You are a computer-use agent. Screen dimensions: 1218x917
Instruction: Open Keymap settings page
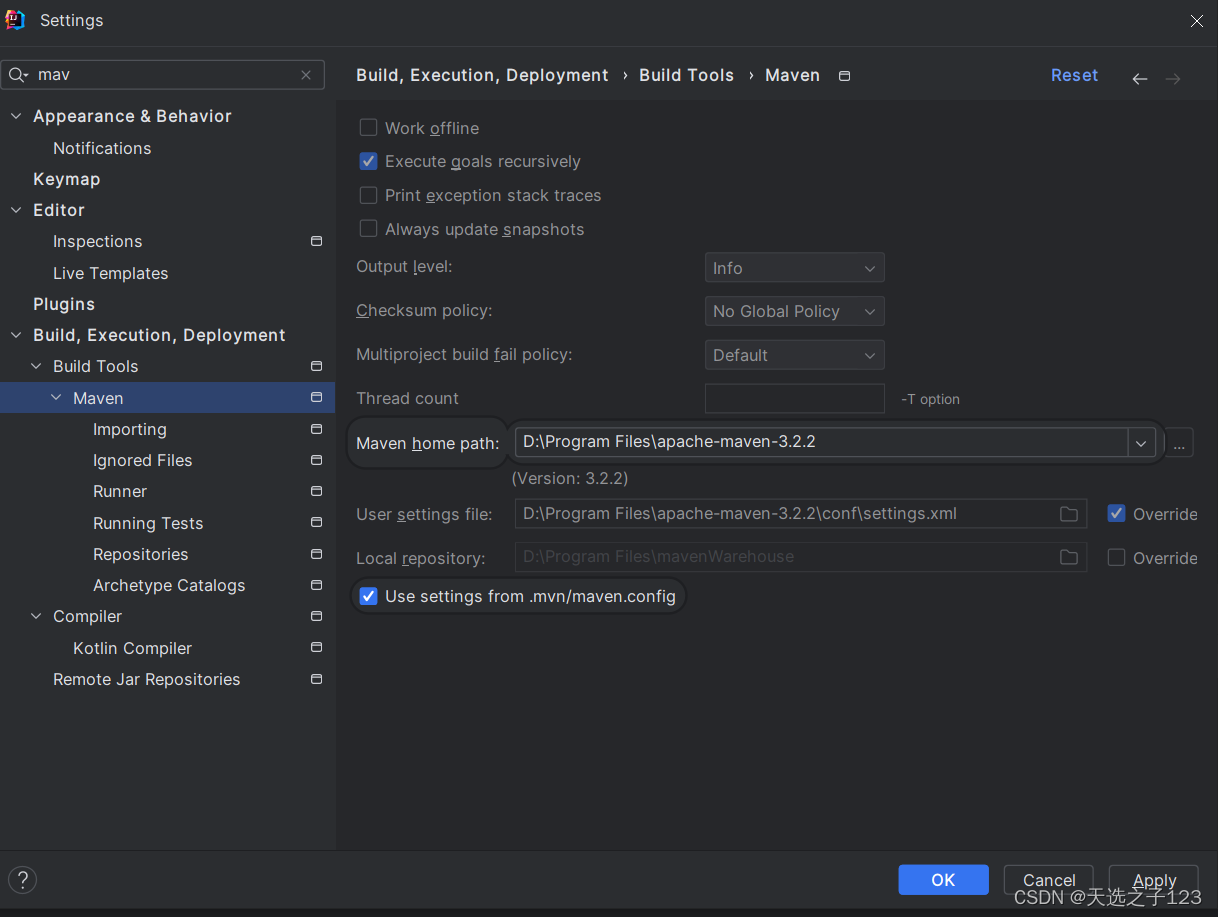(x=66, y=179)
